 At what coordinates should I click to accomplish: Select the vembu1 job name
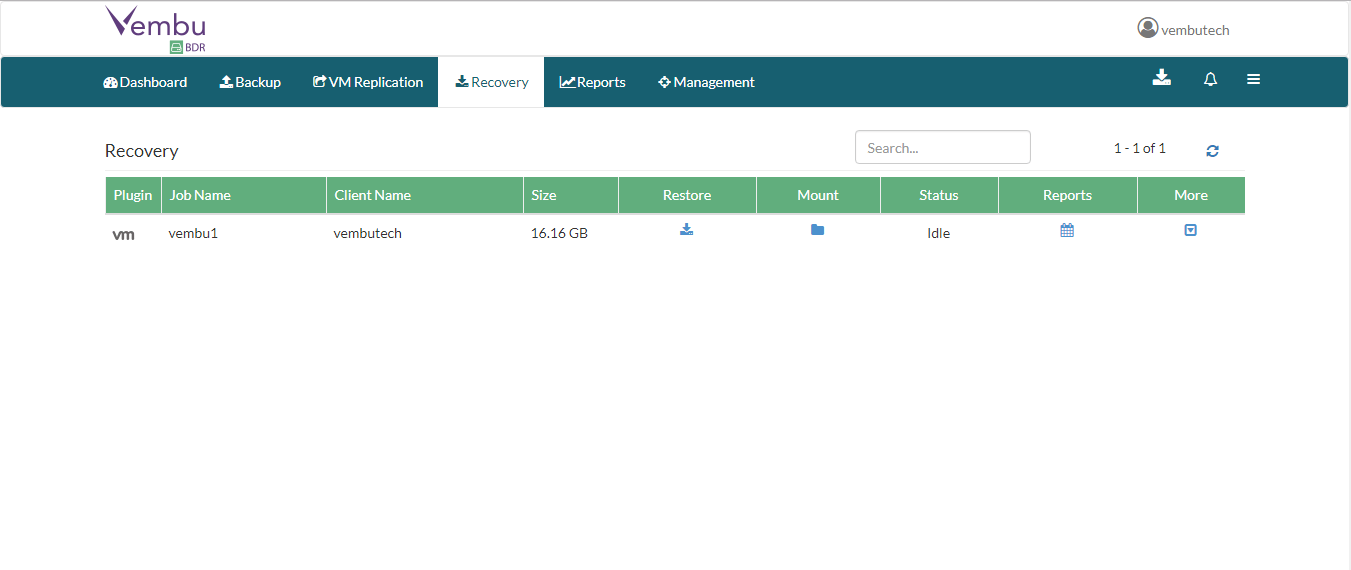(x=193, y=233)
